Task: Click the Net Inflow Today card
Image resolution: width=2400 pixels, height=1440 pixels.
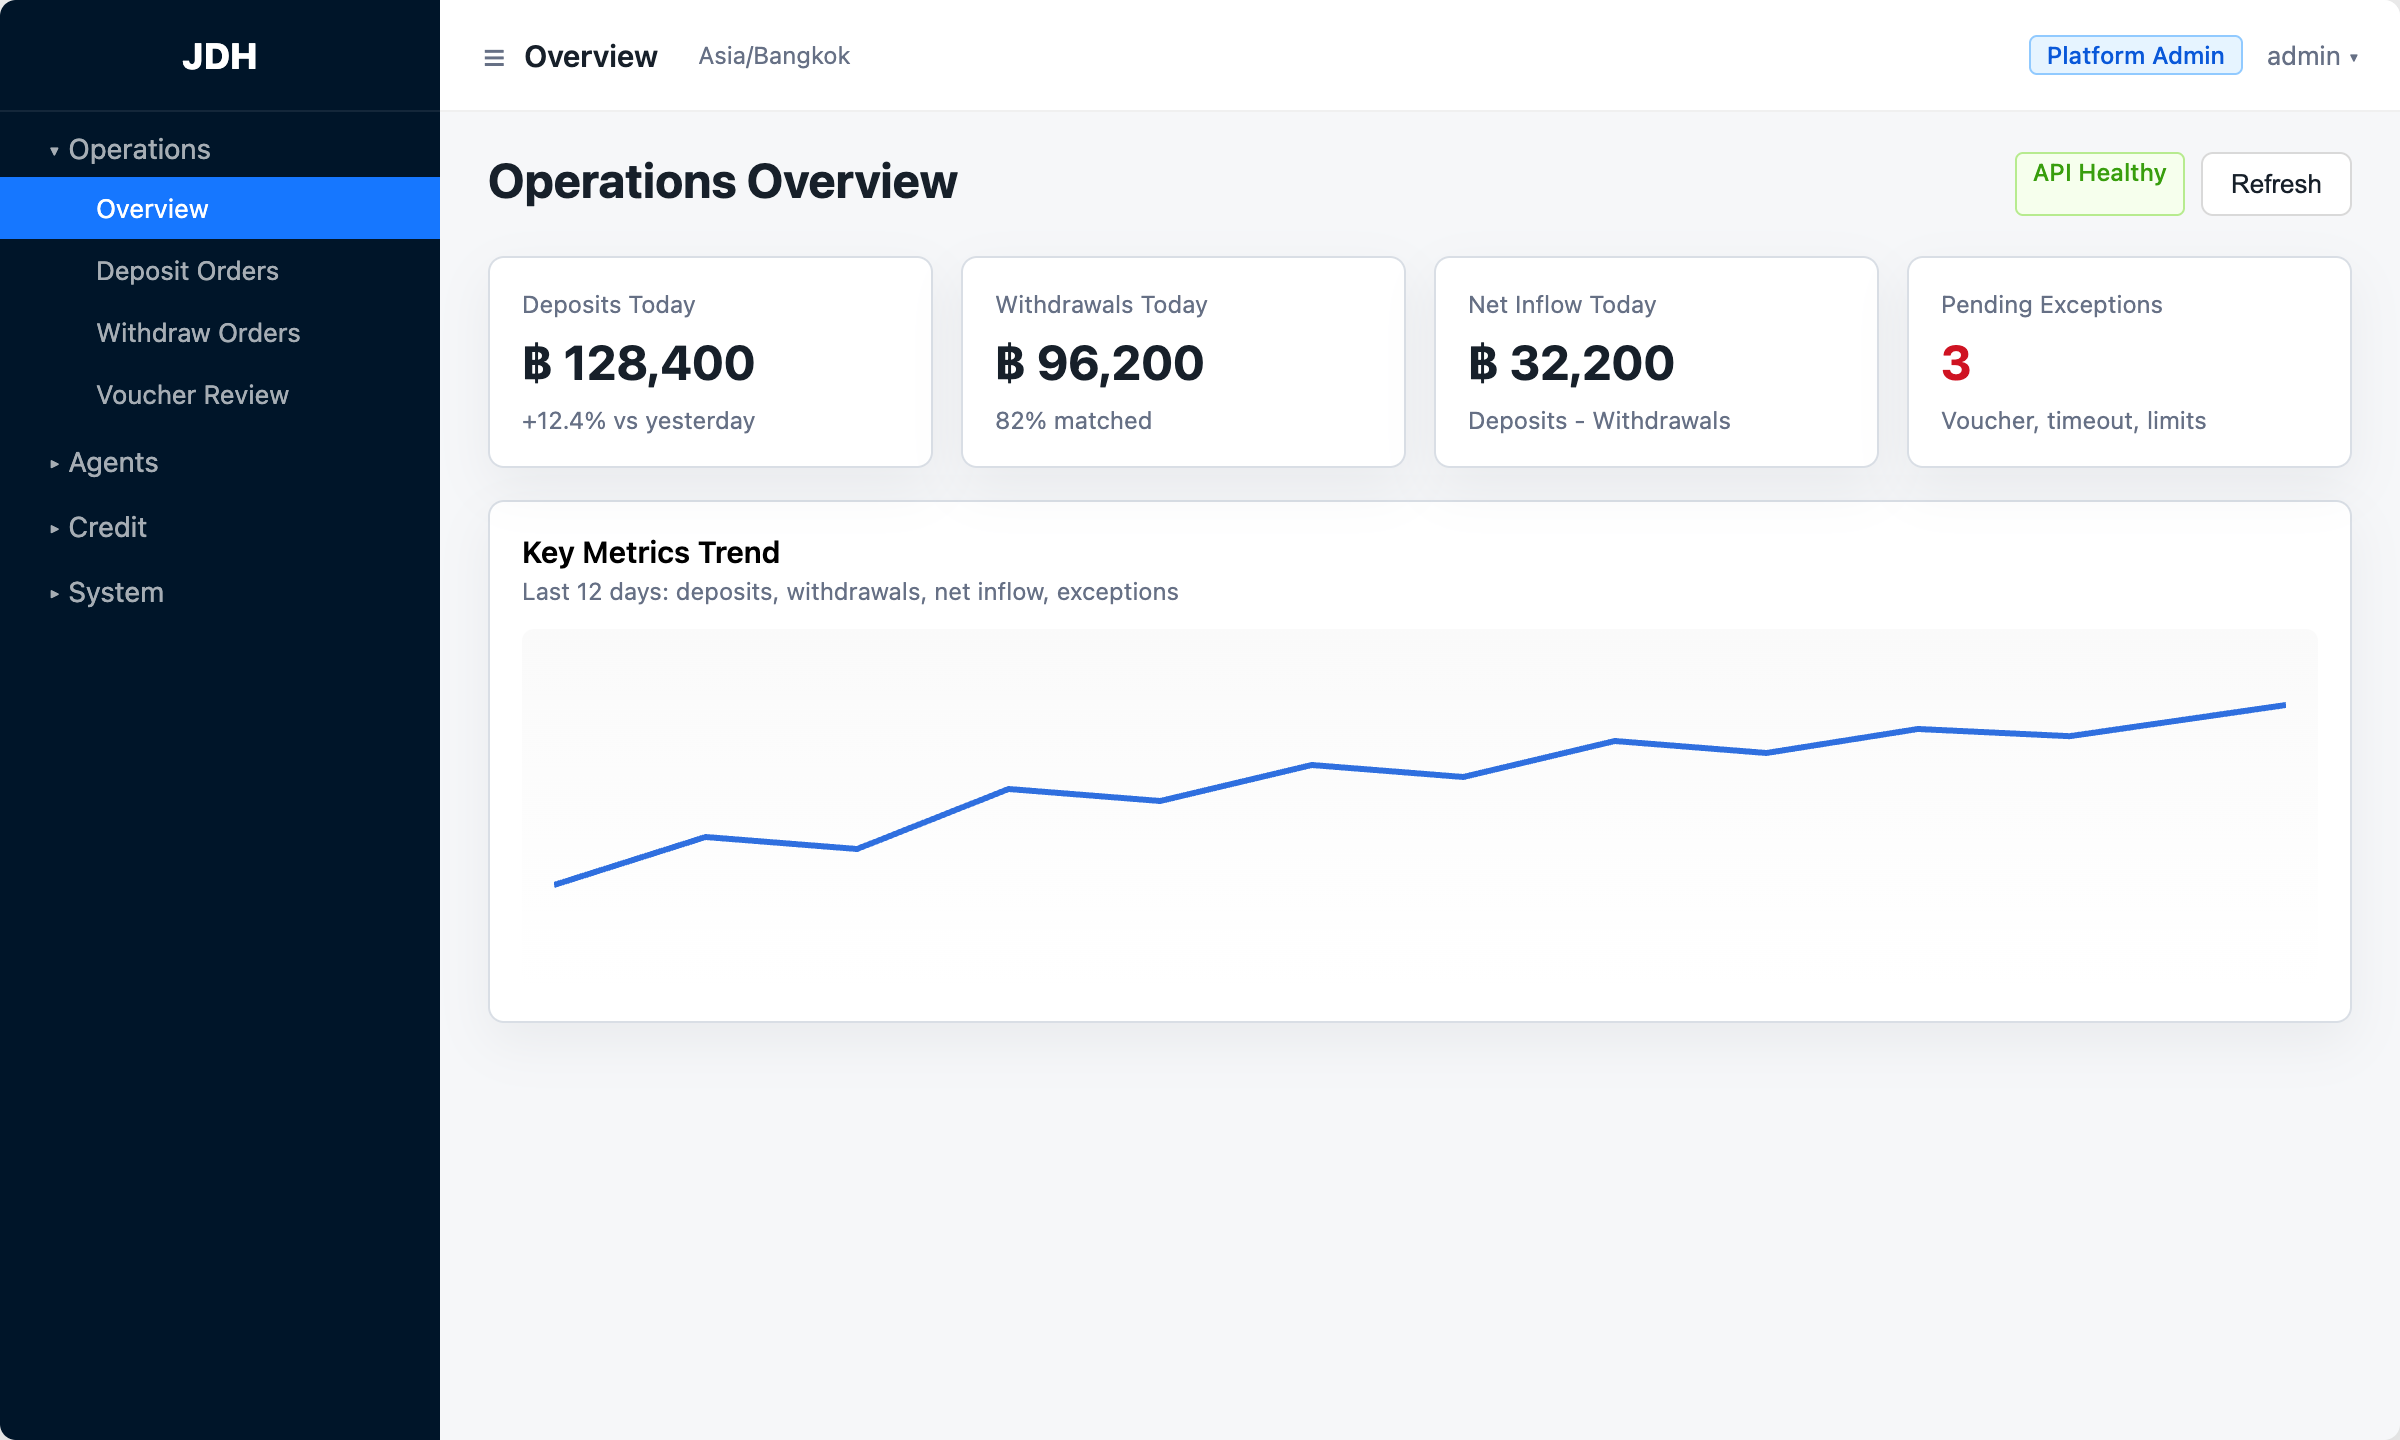Action: [x=1656, y=362]
